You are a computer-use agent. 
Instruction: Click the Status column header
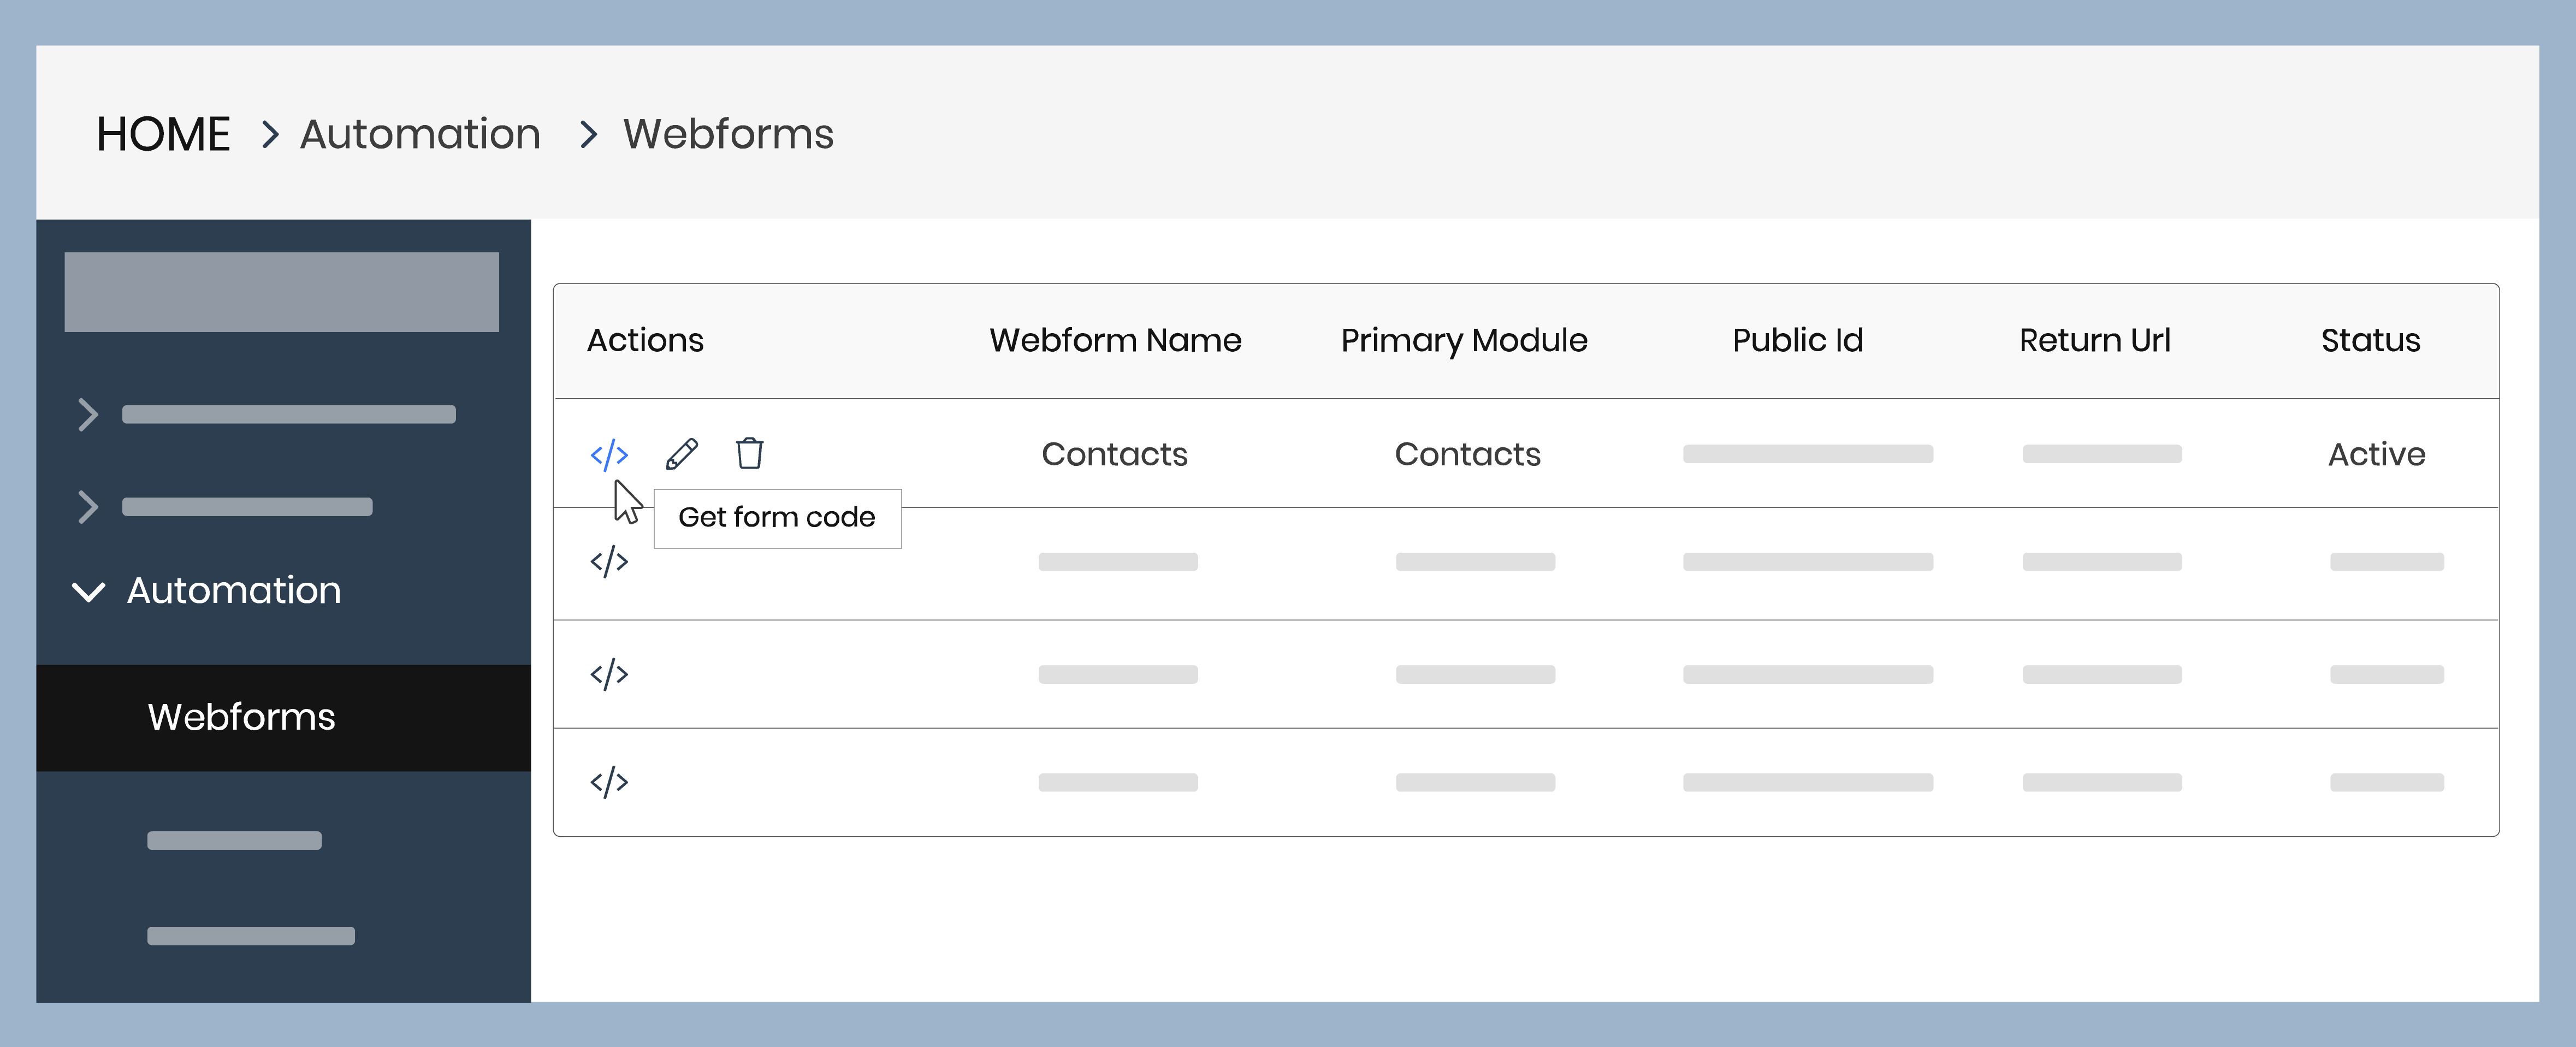[x=2370, y=340]
